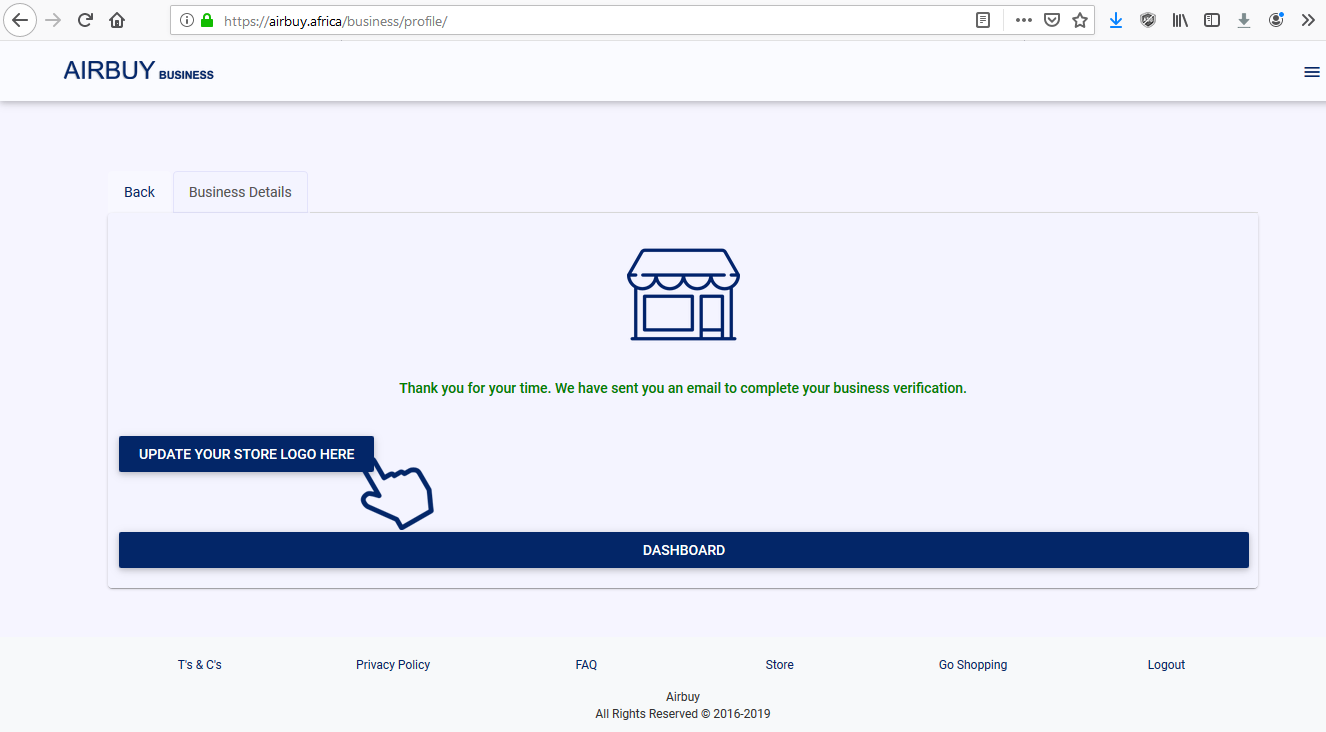Expand the page actions three-dot menu
1326x732 pixels.
click(1023, 20)
